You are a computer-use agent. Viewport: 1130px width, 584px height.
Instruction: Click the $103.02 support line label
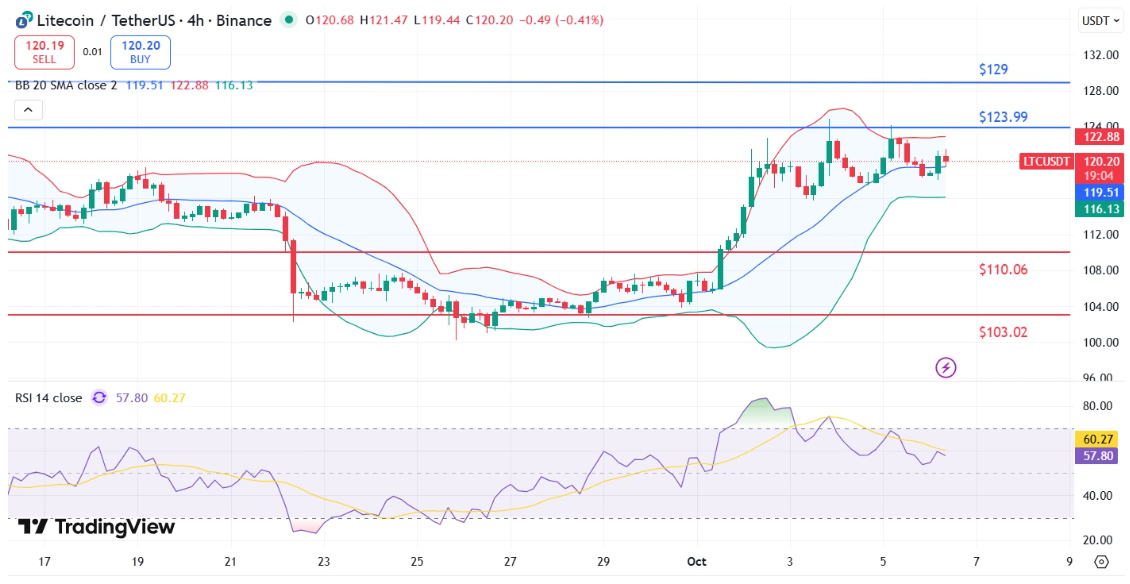tap(1003, 332)
